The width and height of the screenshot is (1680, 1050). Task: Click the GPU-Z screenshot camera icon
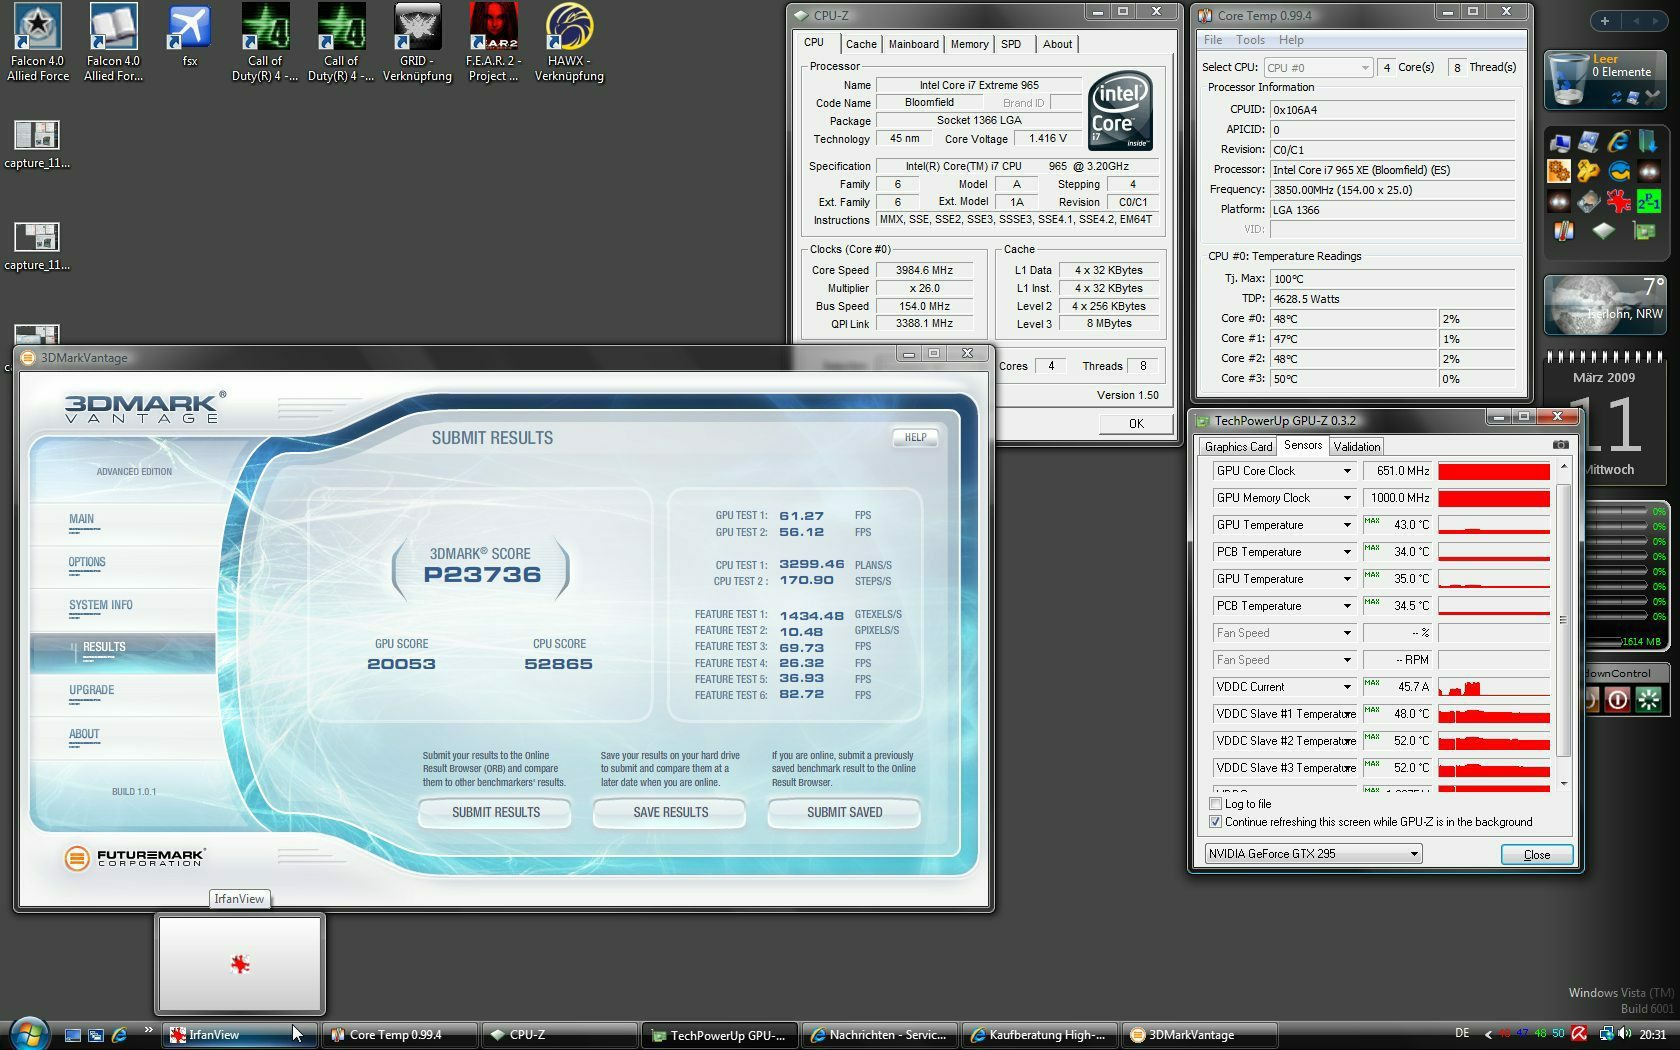click(1560, 445)
